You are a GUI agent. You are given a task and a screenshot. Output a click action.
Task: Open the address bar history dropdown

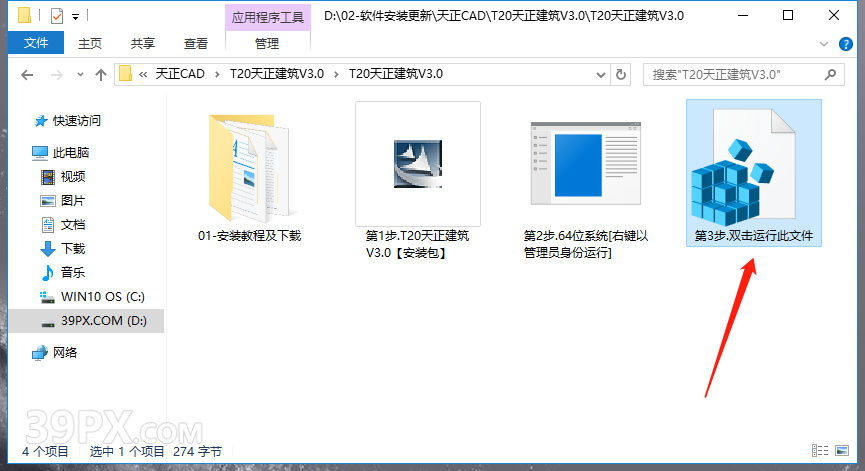(x=601, y=74)
